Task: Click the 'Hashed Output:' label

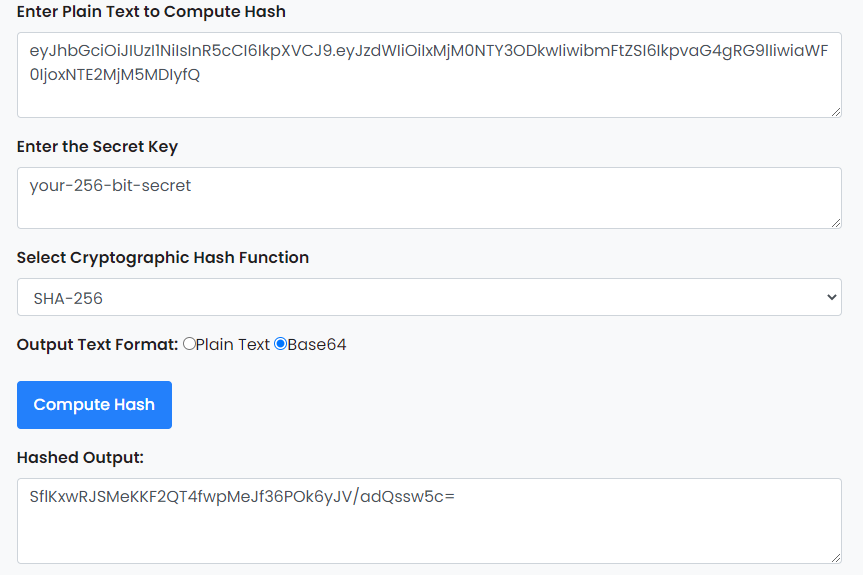Action: click(x=80, y=458)
